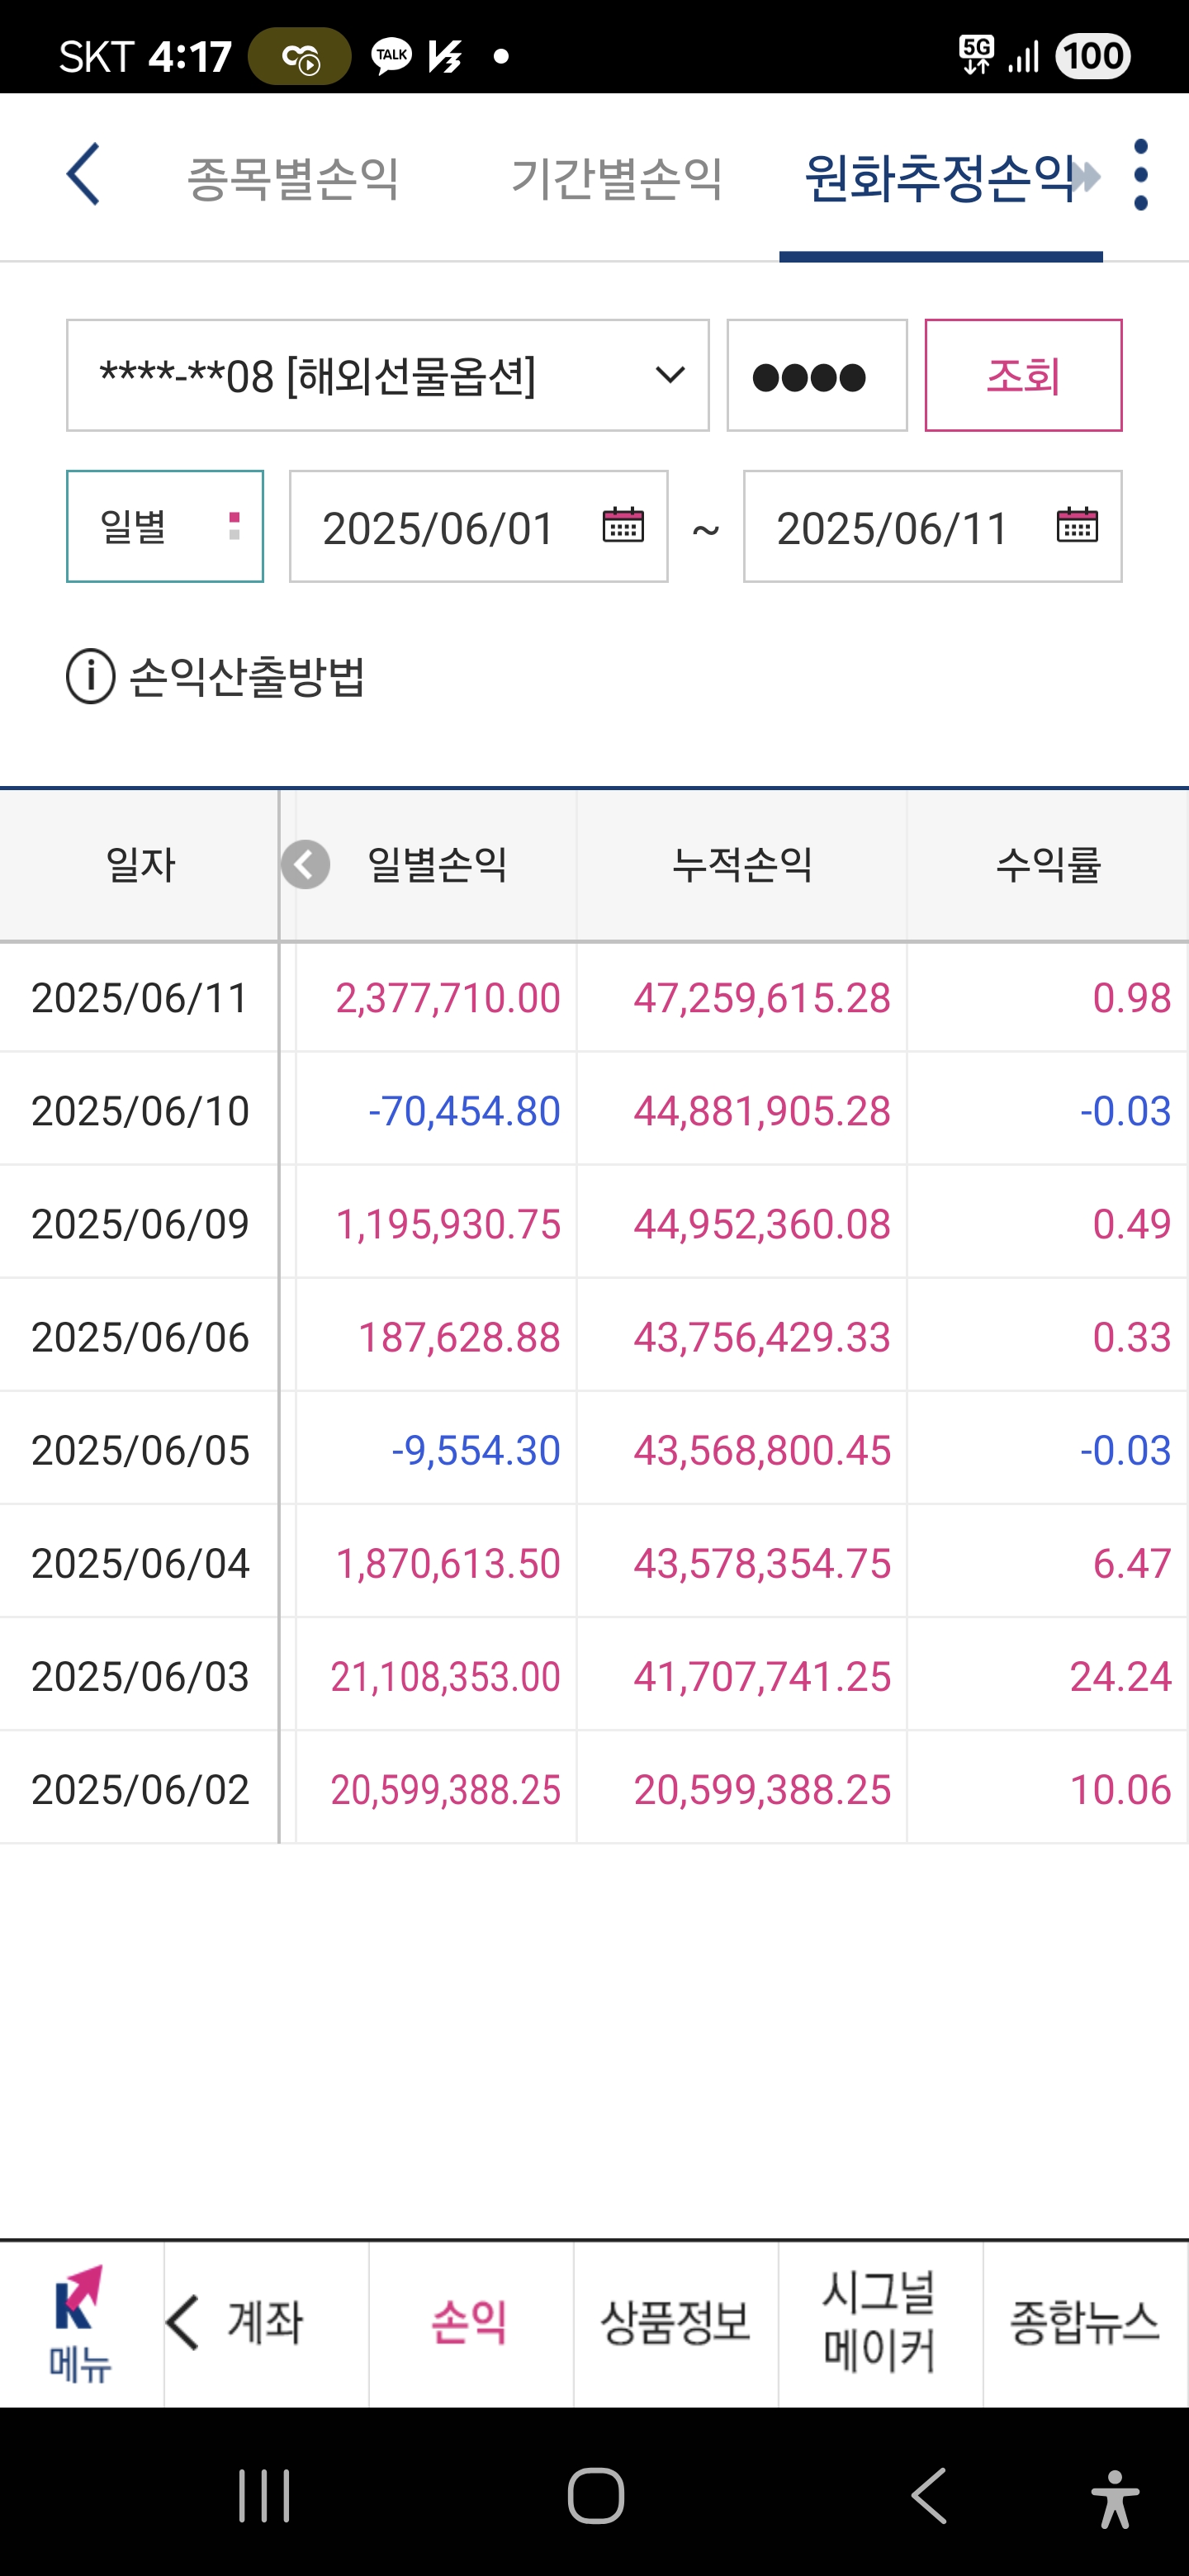Tap the accessibility figure icon
Viewport: 1189px width, 2576px height.
[x=1115, y=2498]
